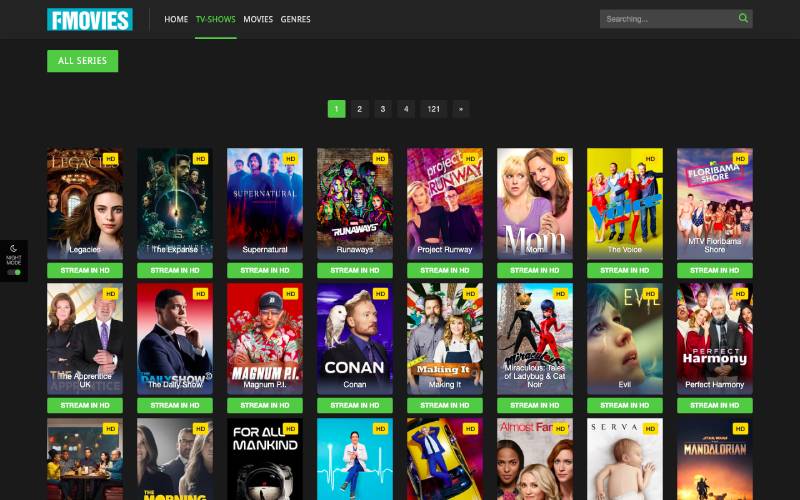This screenshot has width=800, height=500.
Task: Open the Conan poster
Action: [x=355, y=339]
